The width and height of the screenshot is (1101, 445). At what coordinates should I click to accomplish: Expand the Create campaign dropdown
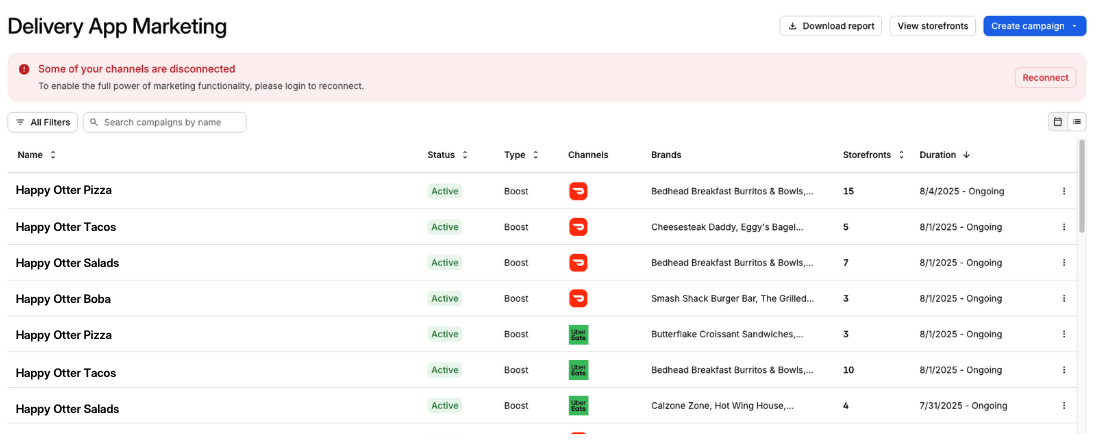pos(1074,26)
